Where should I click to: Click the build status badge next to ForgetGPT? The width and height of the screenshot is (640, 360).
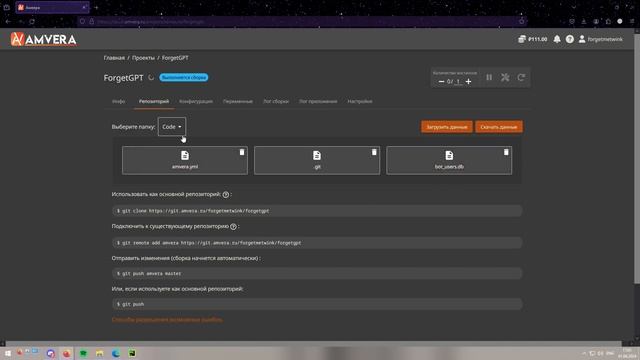183,78
